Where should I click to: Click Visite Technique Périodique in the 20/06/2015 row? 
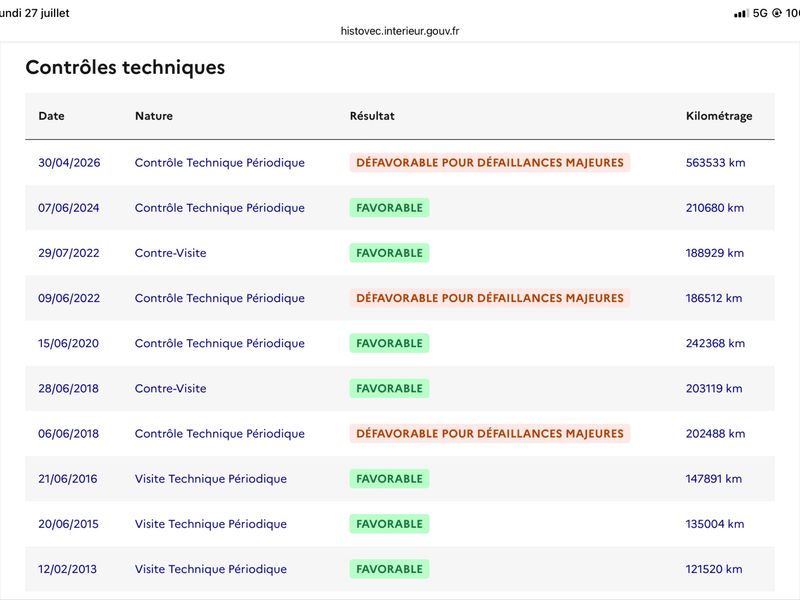pos(211,524)
